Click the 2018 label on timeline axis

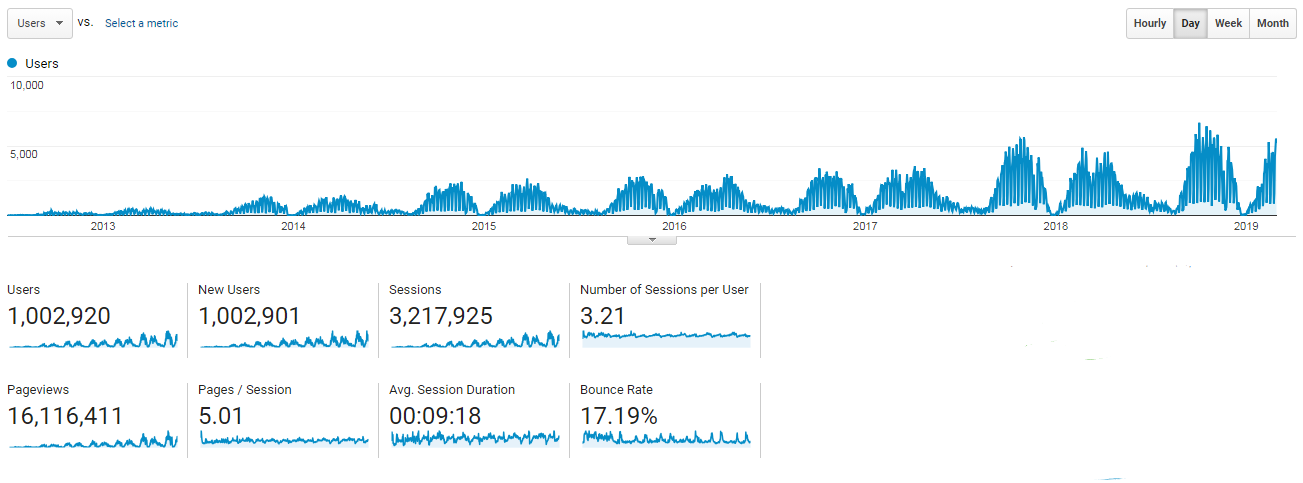pos(1055,226)
